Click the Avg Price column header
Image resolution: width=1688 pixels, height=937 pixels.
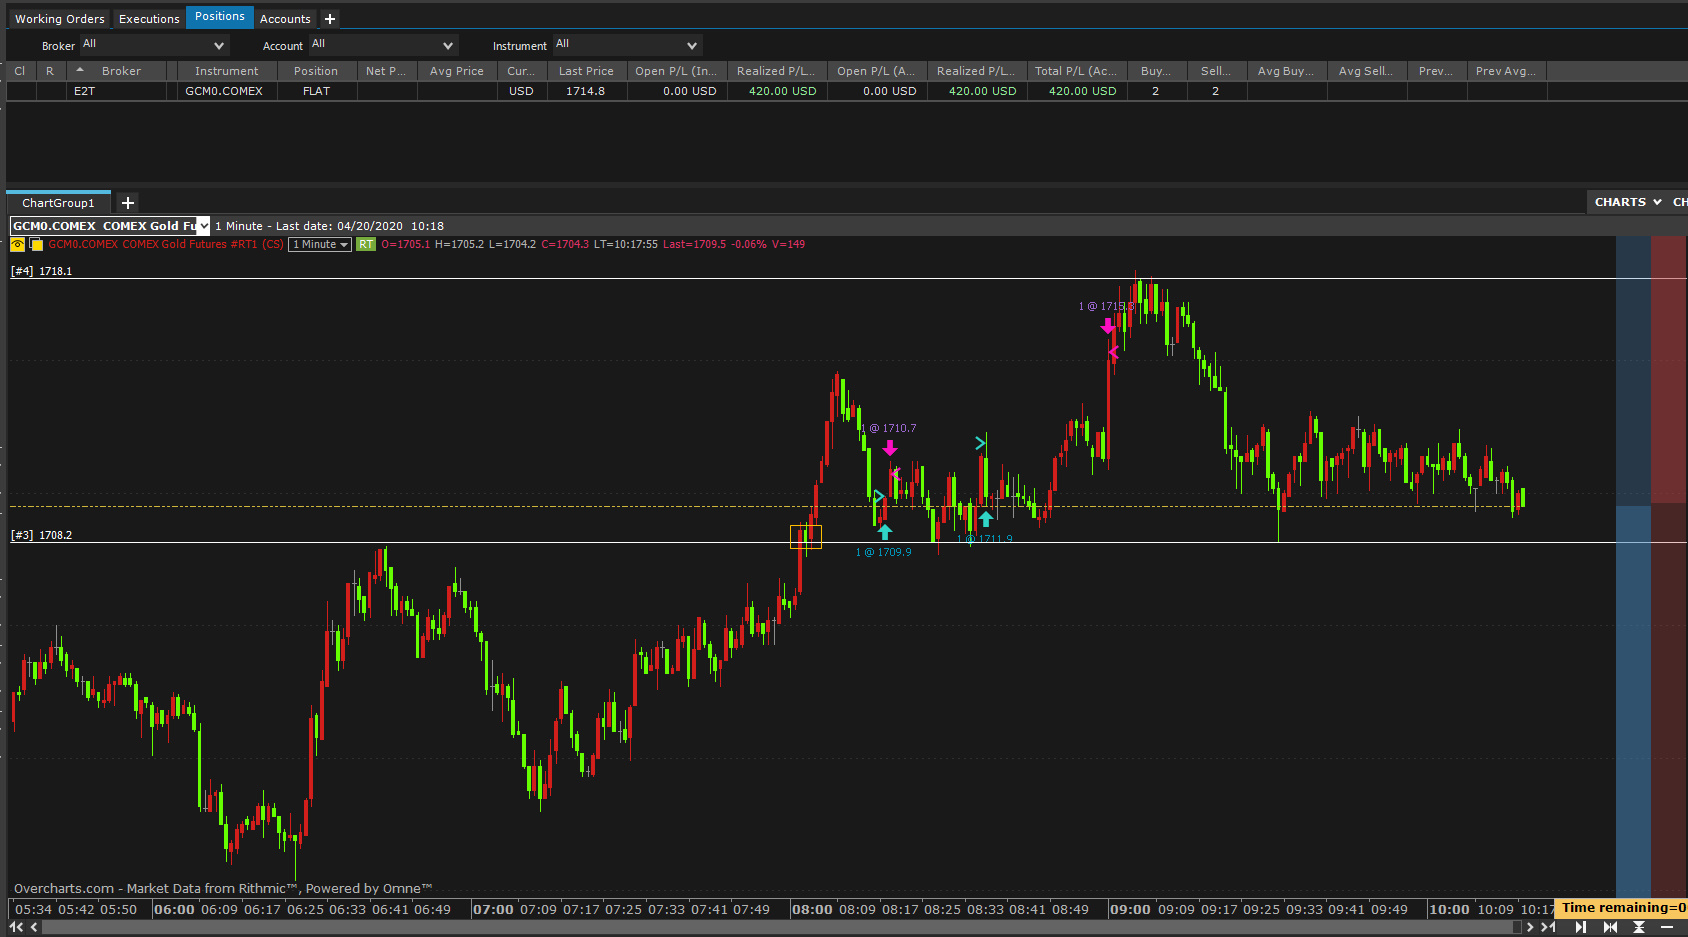click(x=457, y=71)
